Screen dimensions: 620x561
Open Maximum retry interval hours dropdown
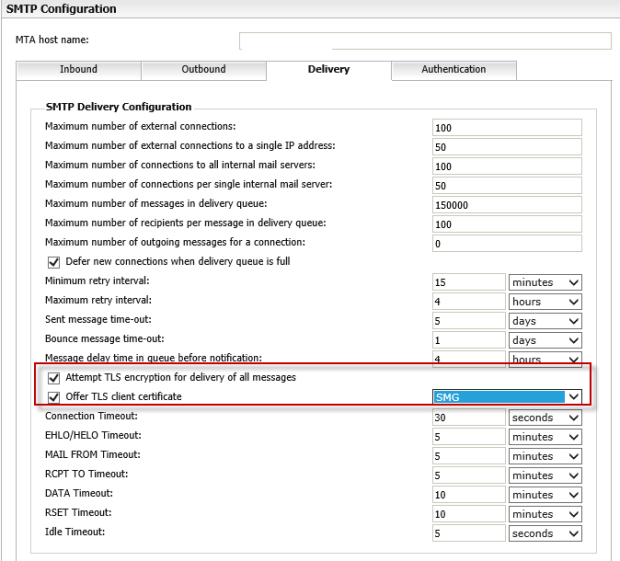545,302
